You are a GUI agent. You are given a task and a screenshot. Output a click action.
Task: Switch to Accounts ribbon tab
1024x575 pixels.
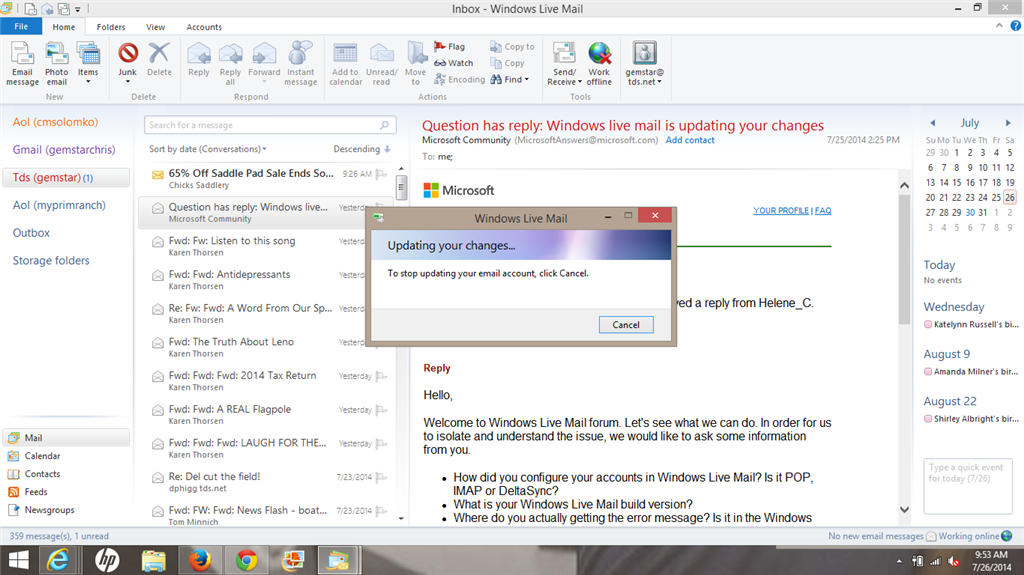[x=204, y=27]
